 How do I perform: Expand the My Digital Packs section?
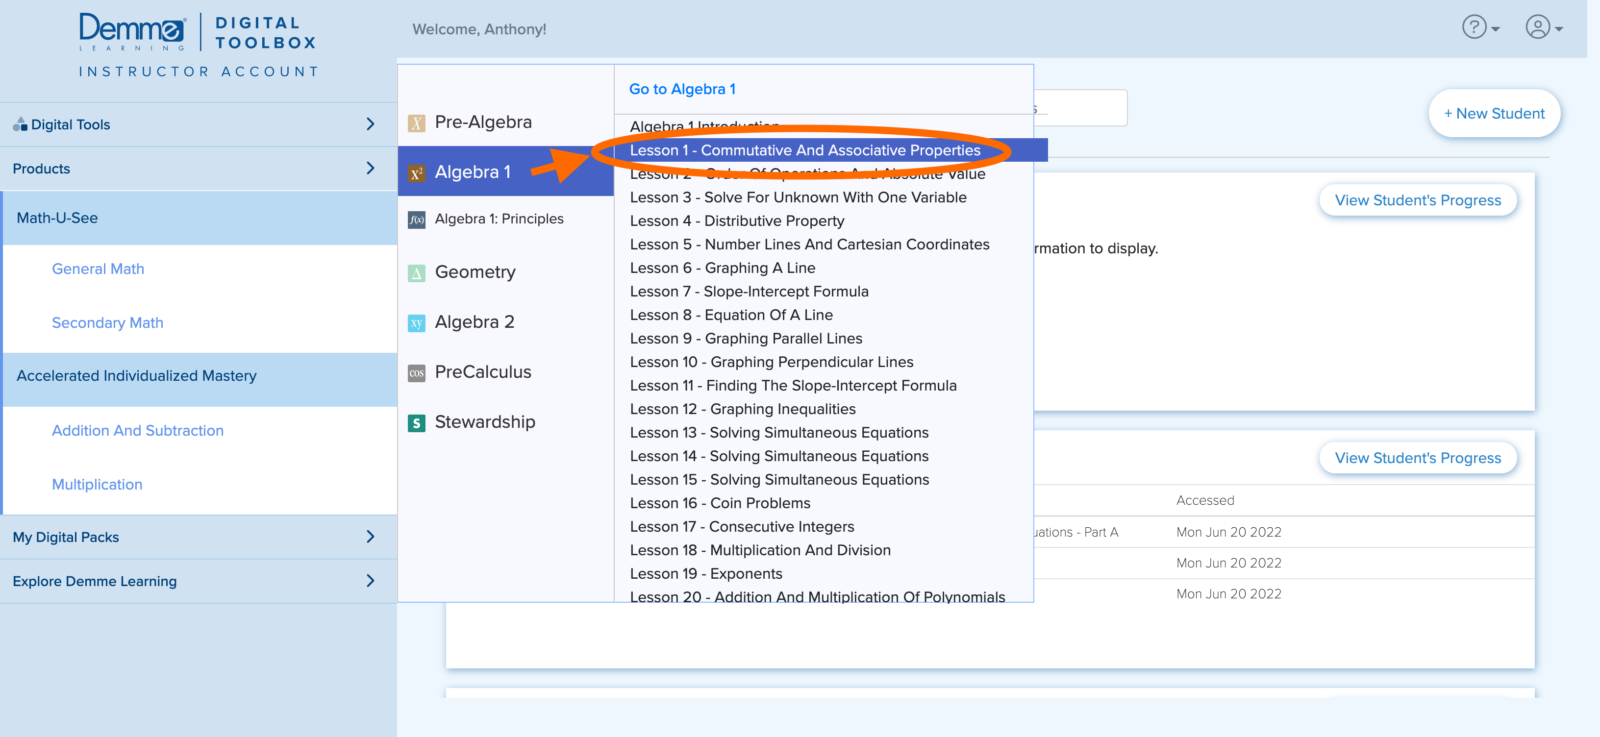coord(370,537)
